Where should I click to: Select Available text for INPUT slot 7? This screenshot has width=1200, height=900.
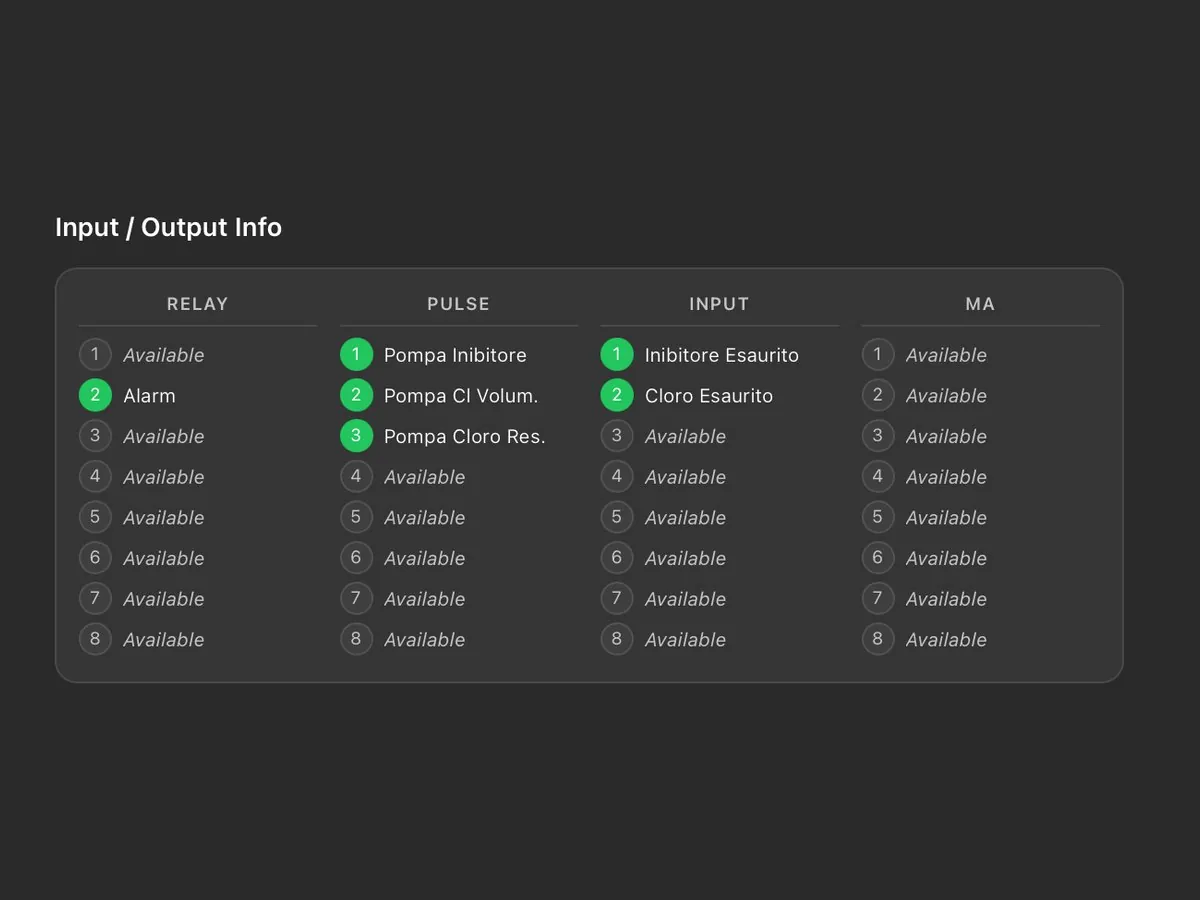(685, 600)
